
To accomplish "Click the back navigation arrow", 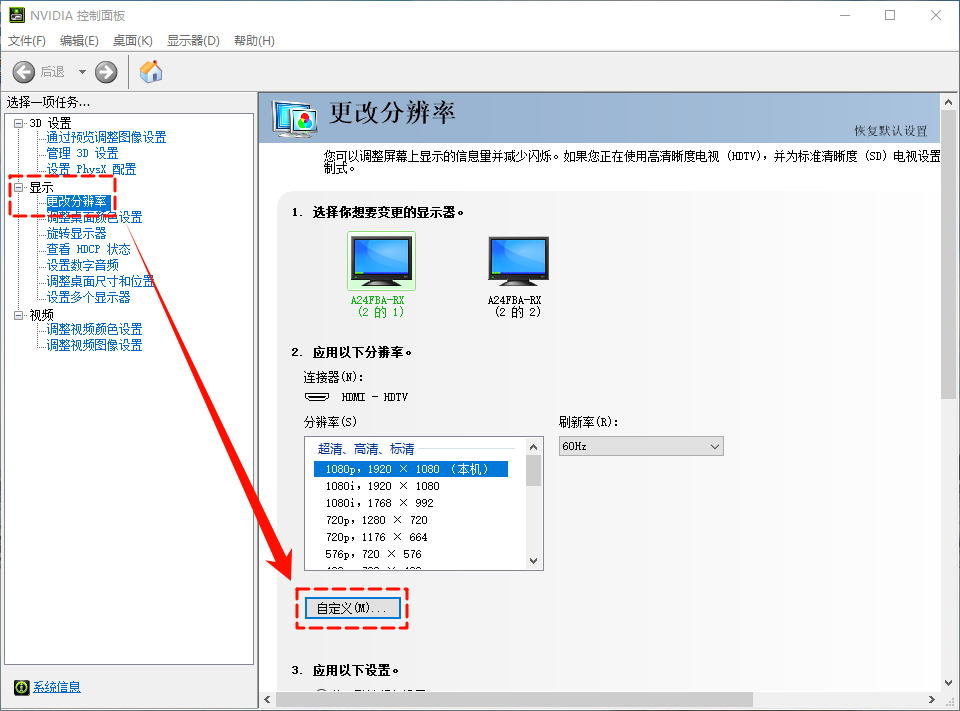I will 24,71.
